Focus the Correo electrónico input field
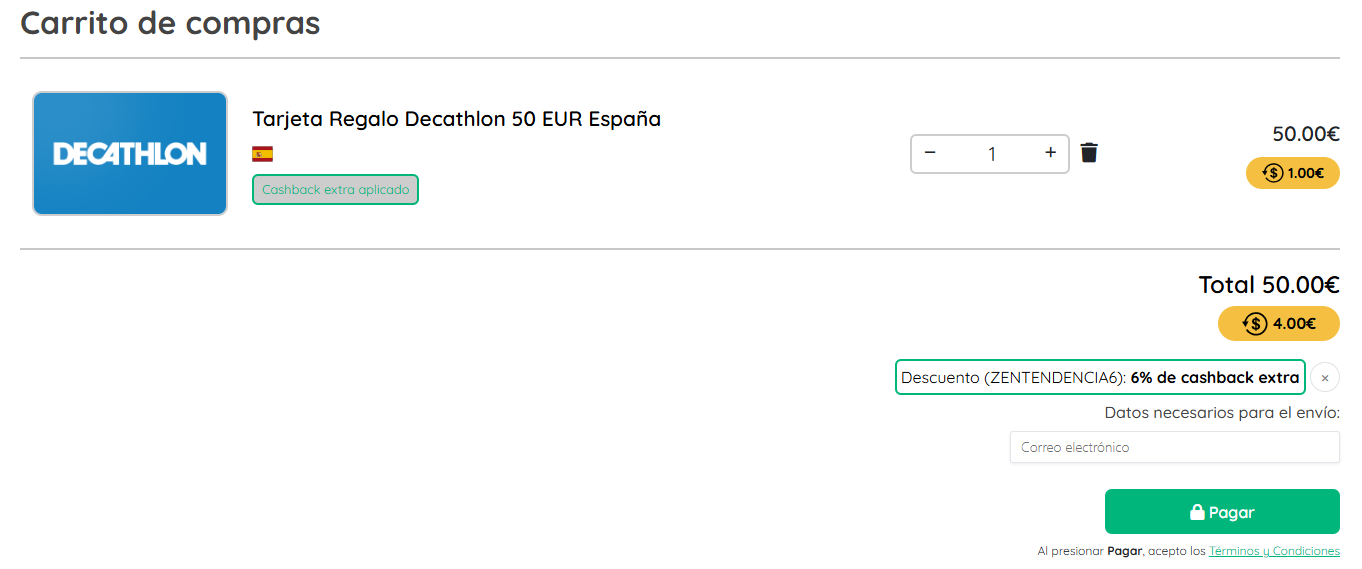Screen dimensions: 1362x569 (x=1174, y=447)
